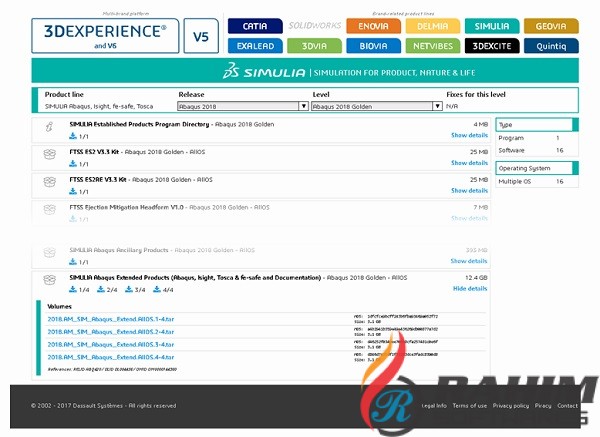Download volume 3/4 of Abaqus Extended Products
The image size is (600, 437).
tap(135, 290)
